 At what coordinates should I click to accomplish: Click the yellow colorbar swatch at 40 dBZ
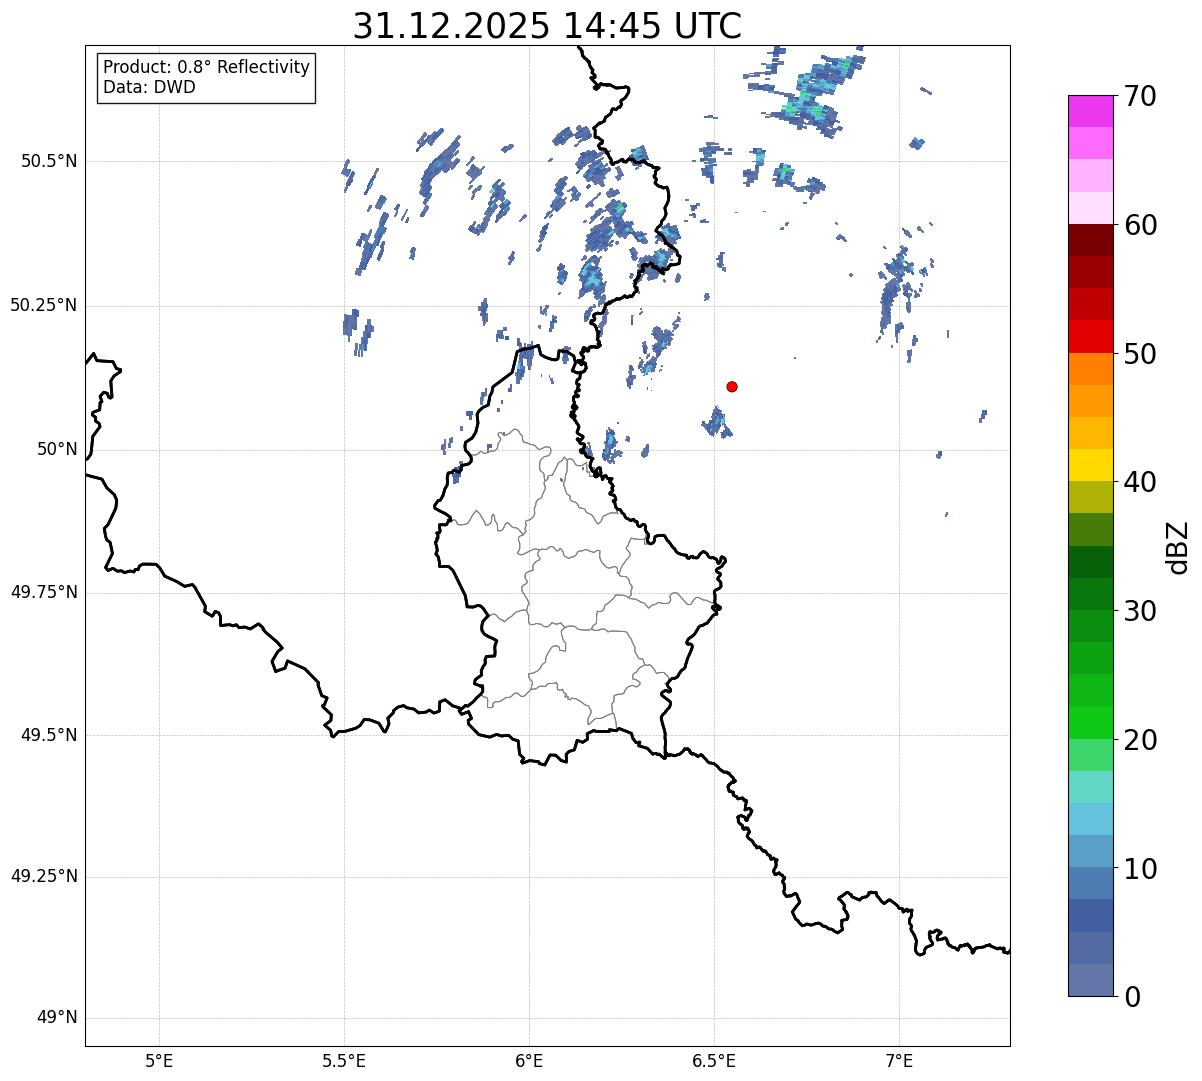(1090, 465)
